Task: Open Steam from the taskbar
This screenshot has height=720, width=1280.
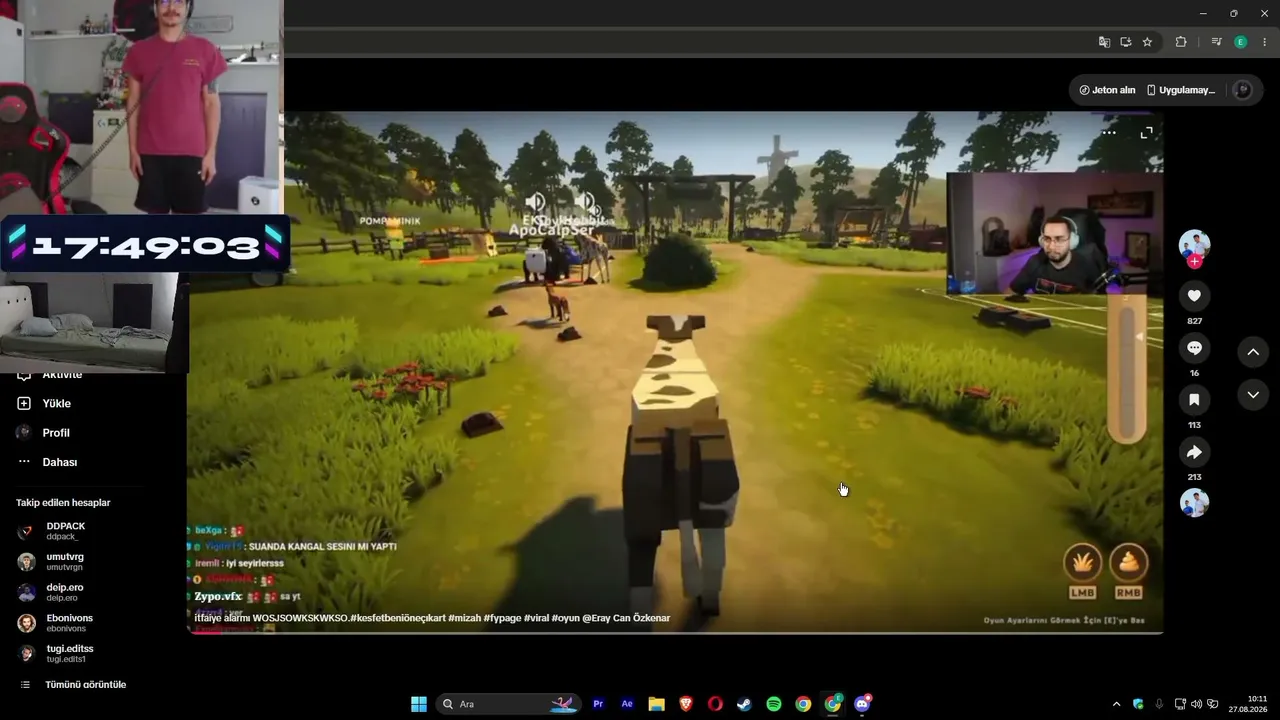Action: pos(744,704)
